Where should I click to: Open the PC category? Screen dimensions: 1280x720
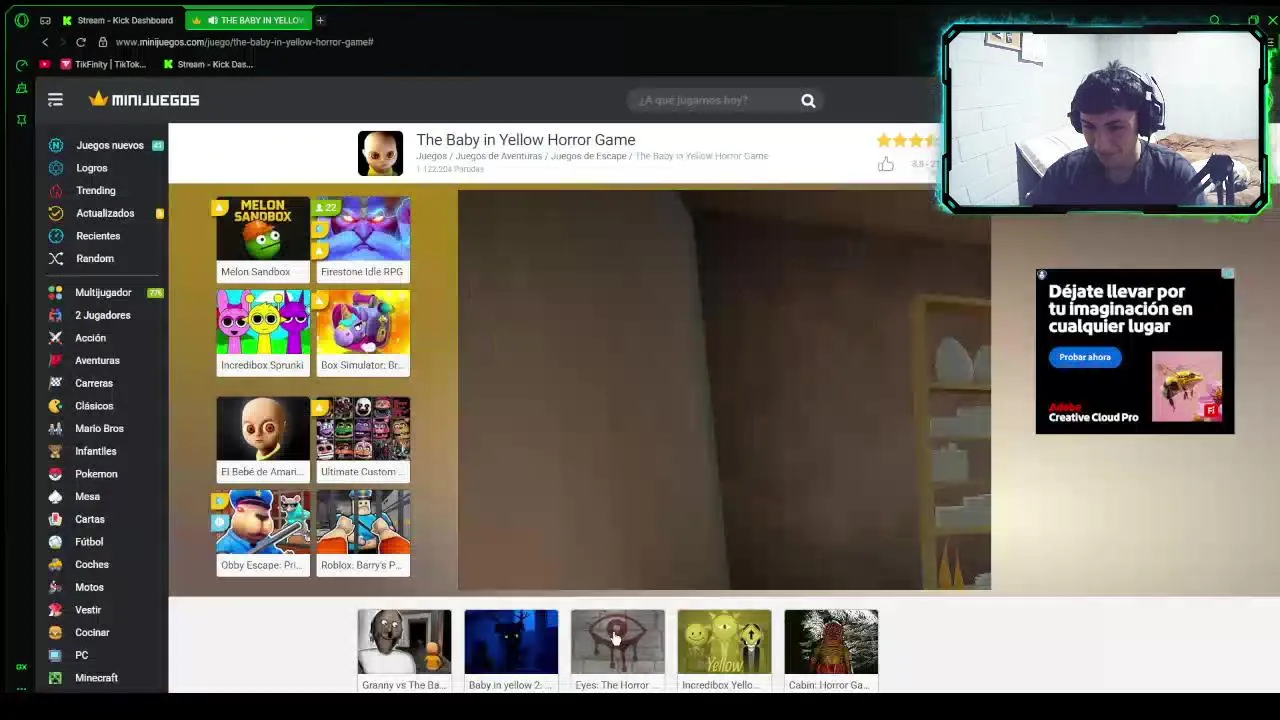point(81,655)
